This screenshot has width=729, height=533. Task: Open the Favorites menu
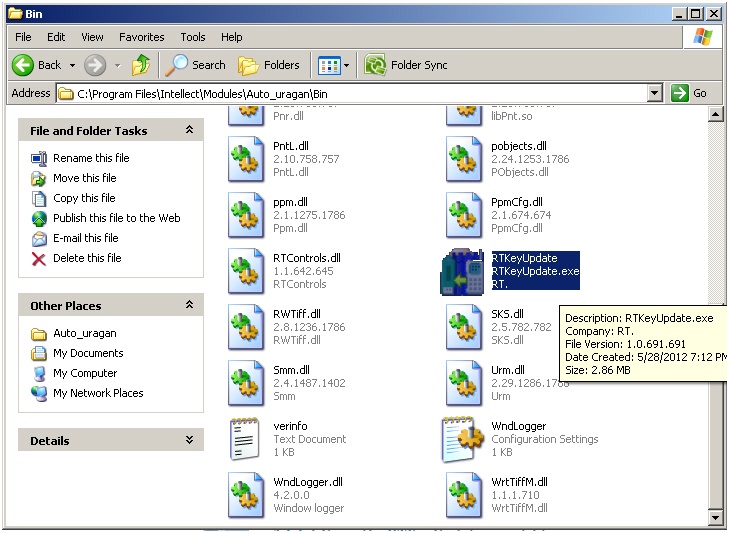pyautogui.click(x=141, y=37)
